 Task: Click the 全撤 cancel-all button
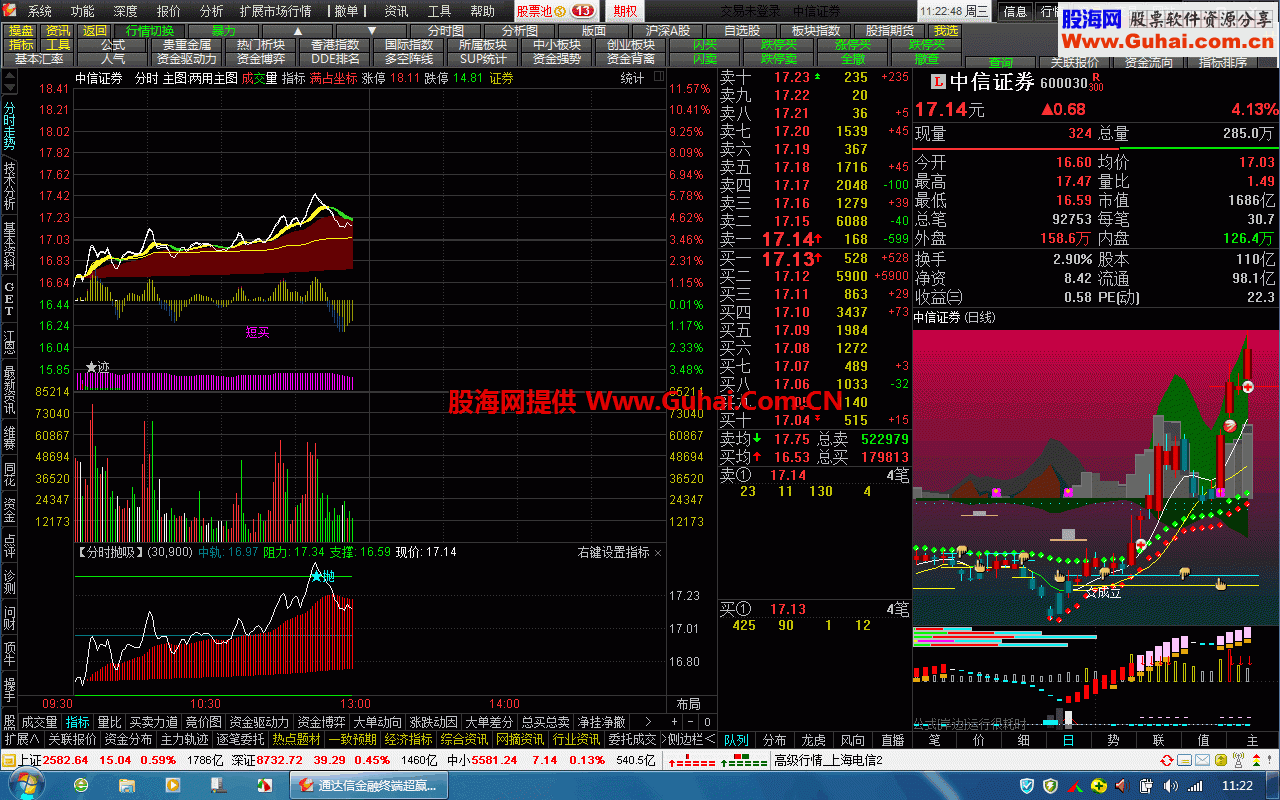(853, 59)
